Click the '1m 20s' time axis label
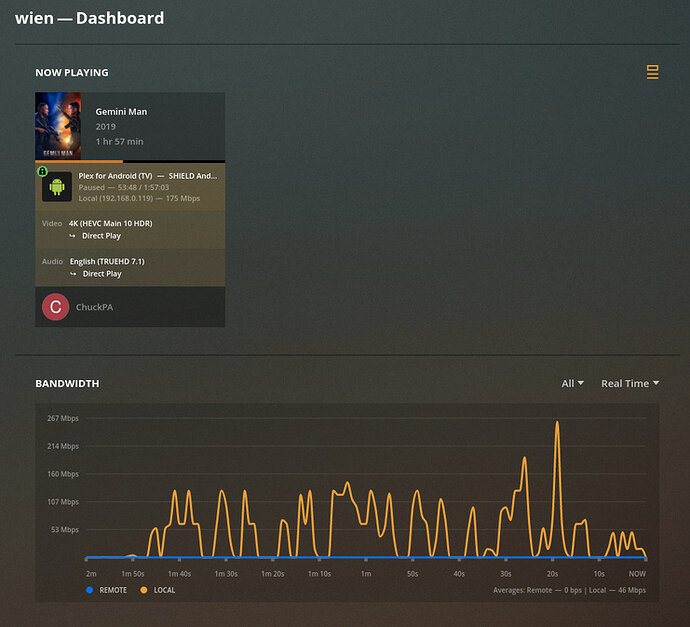This screenshot has width=690, height=627. tap(273, 574)
